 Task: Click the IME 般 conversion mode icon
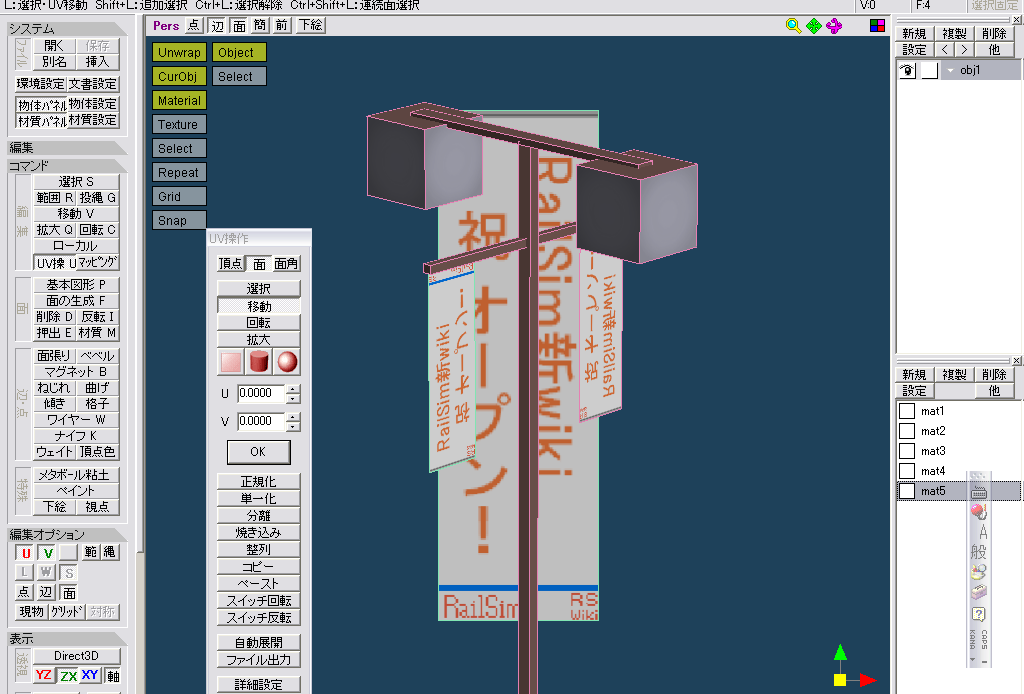tap(978, 552)
